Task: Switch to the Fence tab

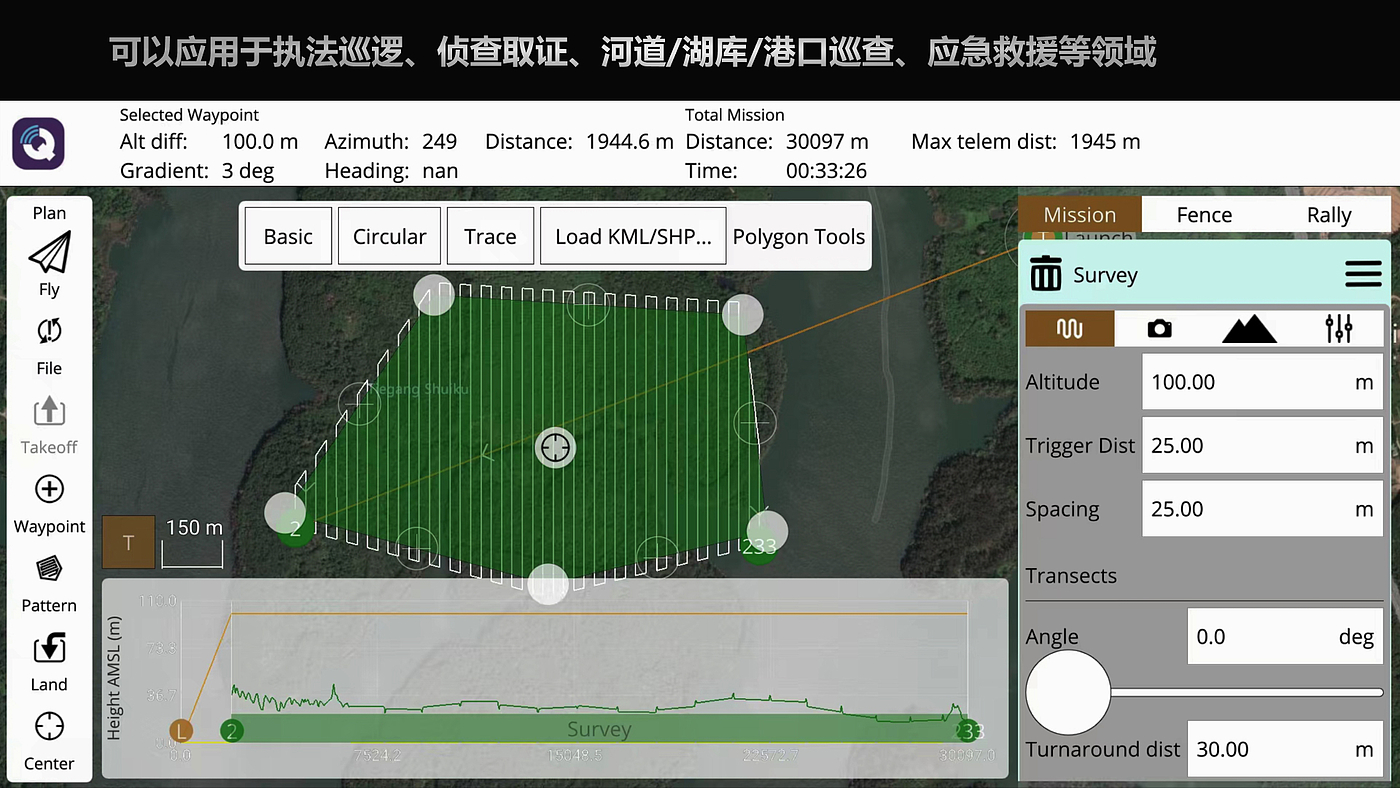Action: 1203,214
